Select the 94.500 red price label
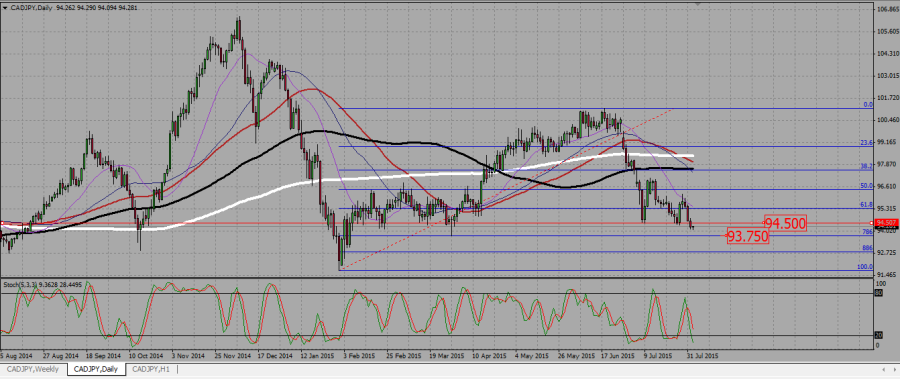Image resolution: width=900 pixels, height=379 pixels. (785, 223)
